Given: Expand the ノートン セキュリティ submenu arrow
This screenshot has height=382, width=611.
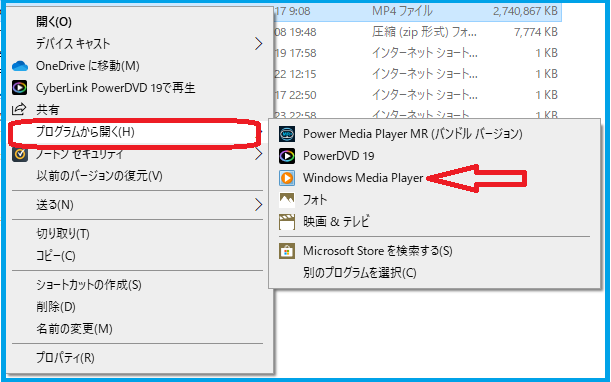Looking at the screenshot, I should coord(258,154).
